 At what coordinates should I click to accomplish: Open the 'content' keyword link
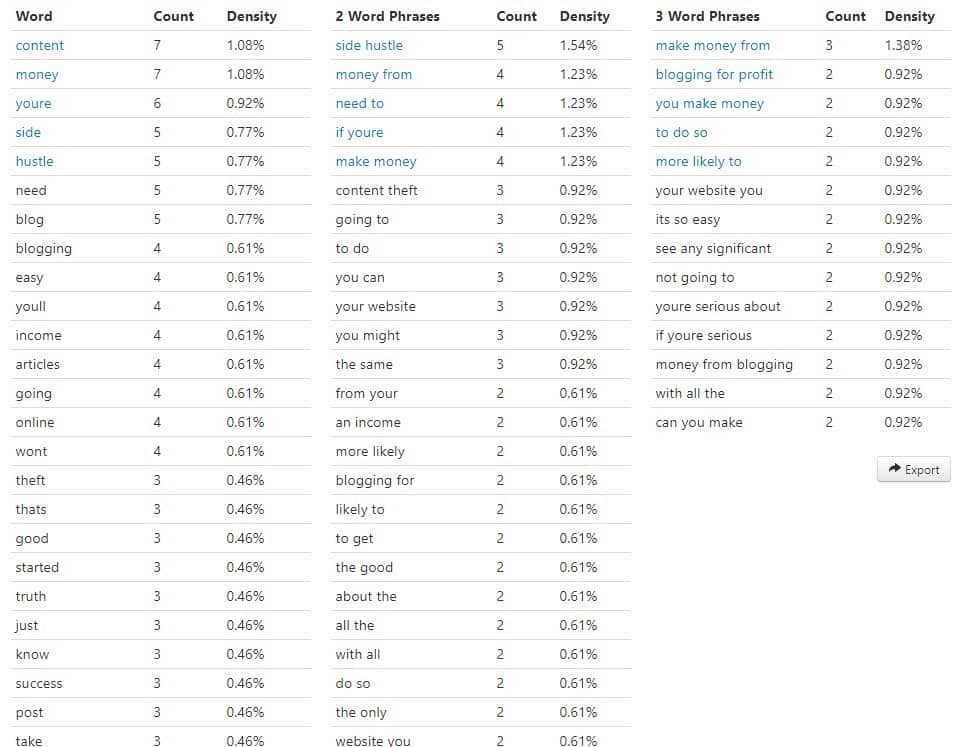coord(40,45)
